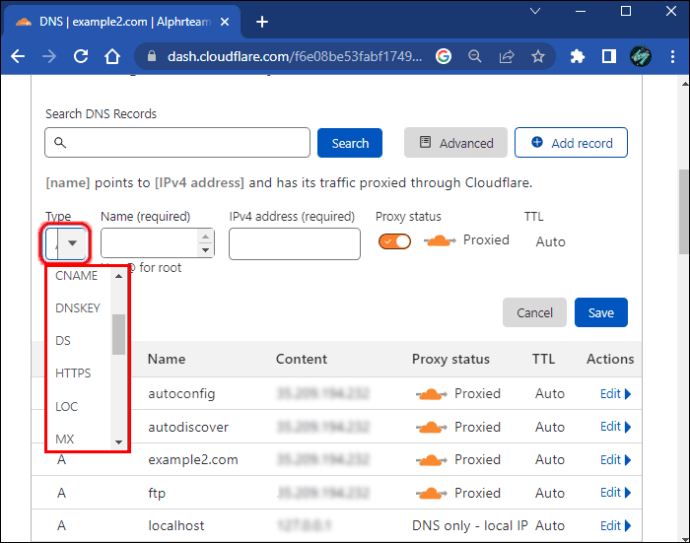
Task: Click the IPv4 address field
Action: click(295, 244)
